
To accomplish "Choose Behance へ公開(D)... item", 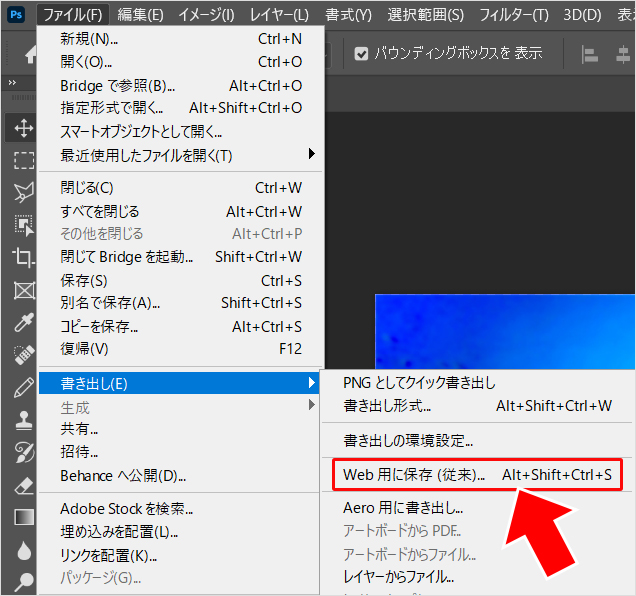I will 179,476.
